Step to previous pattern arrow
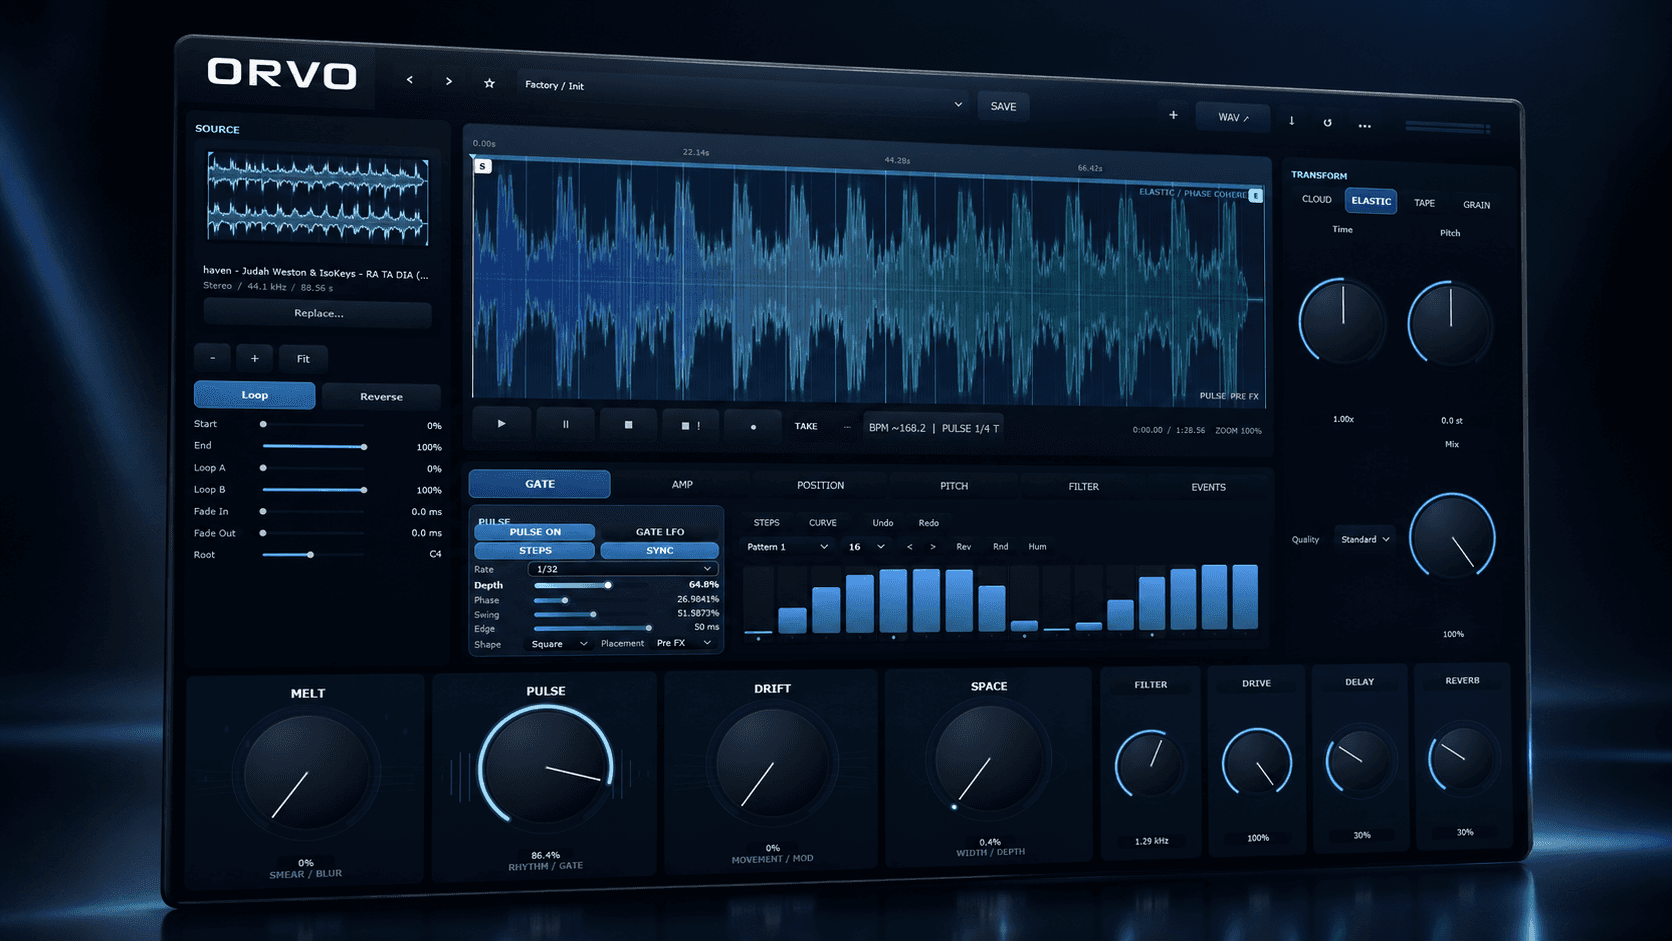Screen dimensions: 1672x941 tap(909, 547)
